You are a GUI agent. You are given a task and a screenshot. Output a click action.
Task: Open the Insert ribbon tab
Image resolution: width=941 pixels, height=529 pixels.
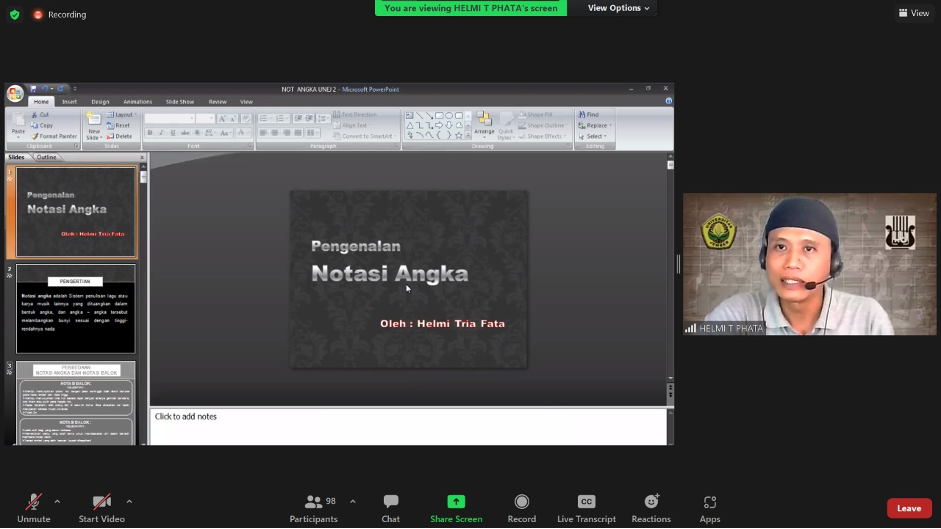(x=69, y=102)
